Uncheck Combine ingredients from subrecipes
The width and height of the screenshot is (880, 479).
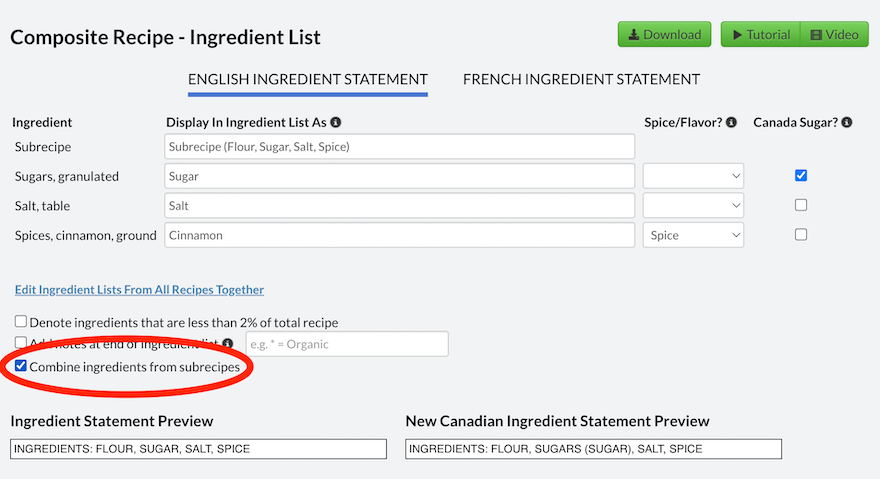coord(21,366)
